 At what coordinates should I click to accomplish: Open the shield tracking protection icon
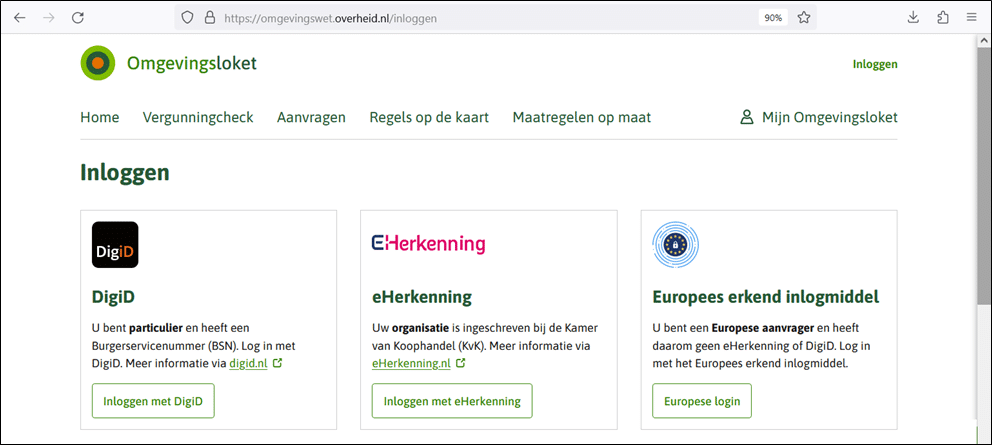187,18
